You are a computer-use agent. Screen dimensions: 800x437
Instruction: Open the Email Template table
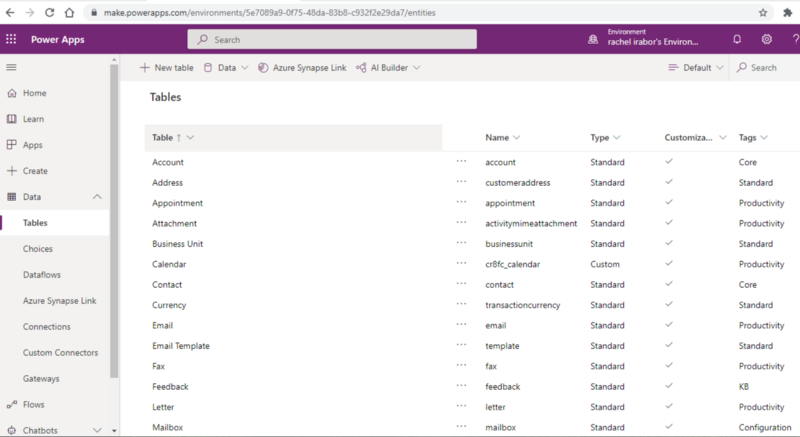point(181,346)
